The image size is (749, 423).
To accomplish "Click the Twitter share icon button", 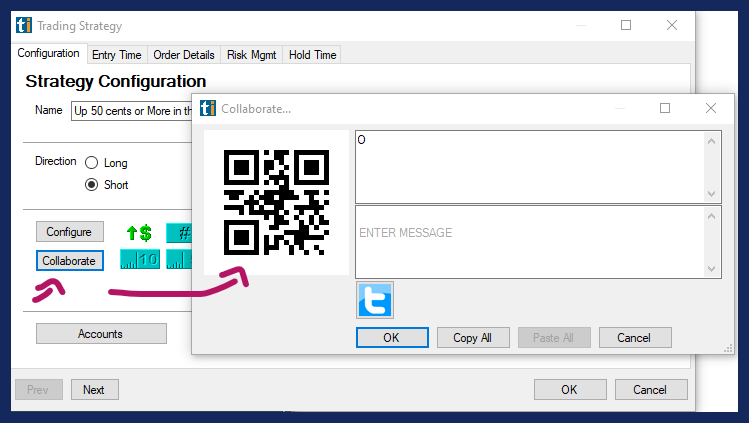I will click(x=375, y=300).
